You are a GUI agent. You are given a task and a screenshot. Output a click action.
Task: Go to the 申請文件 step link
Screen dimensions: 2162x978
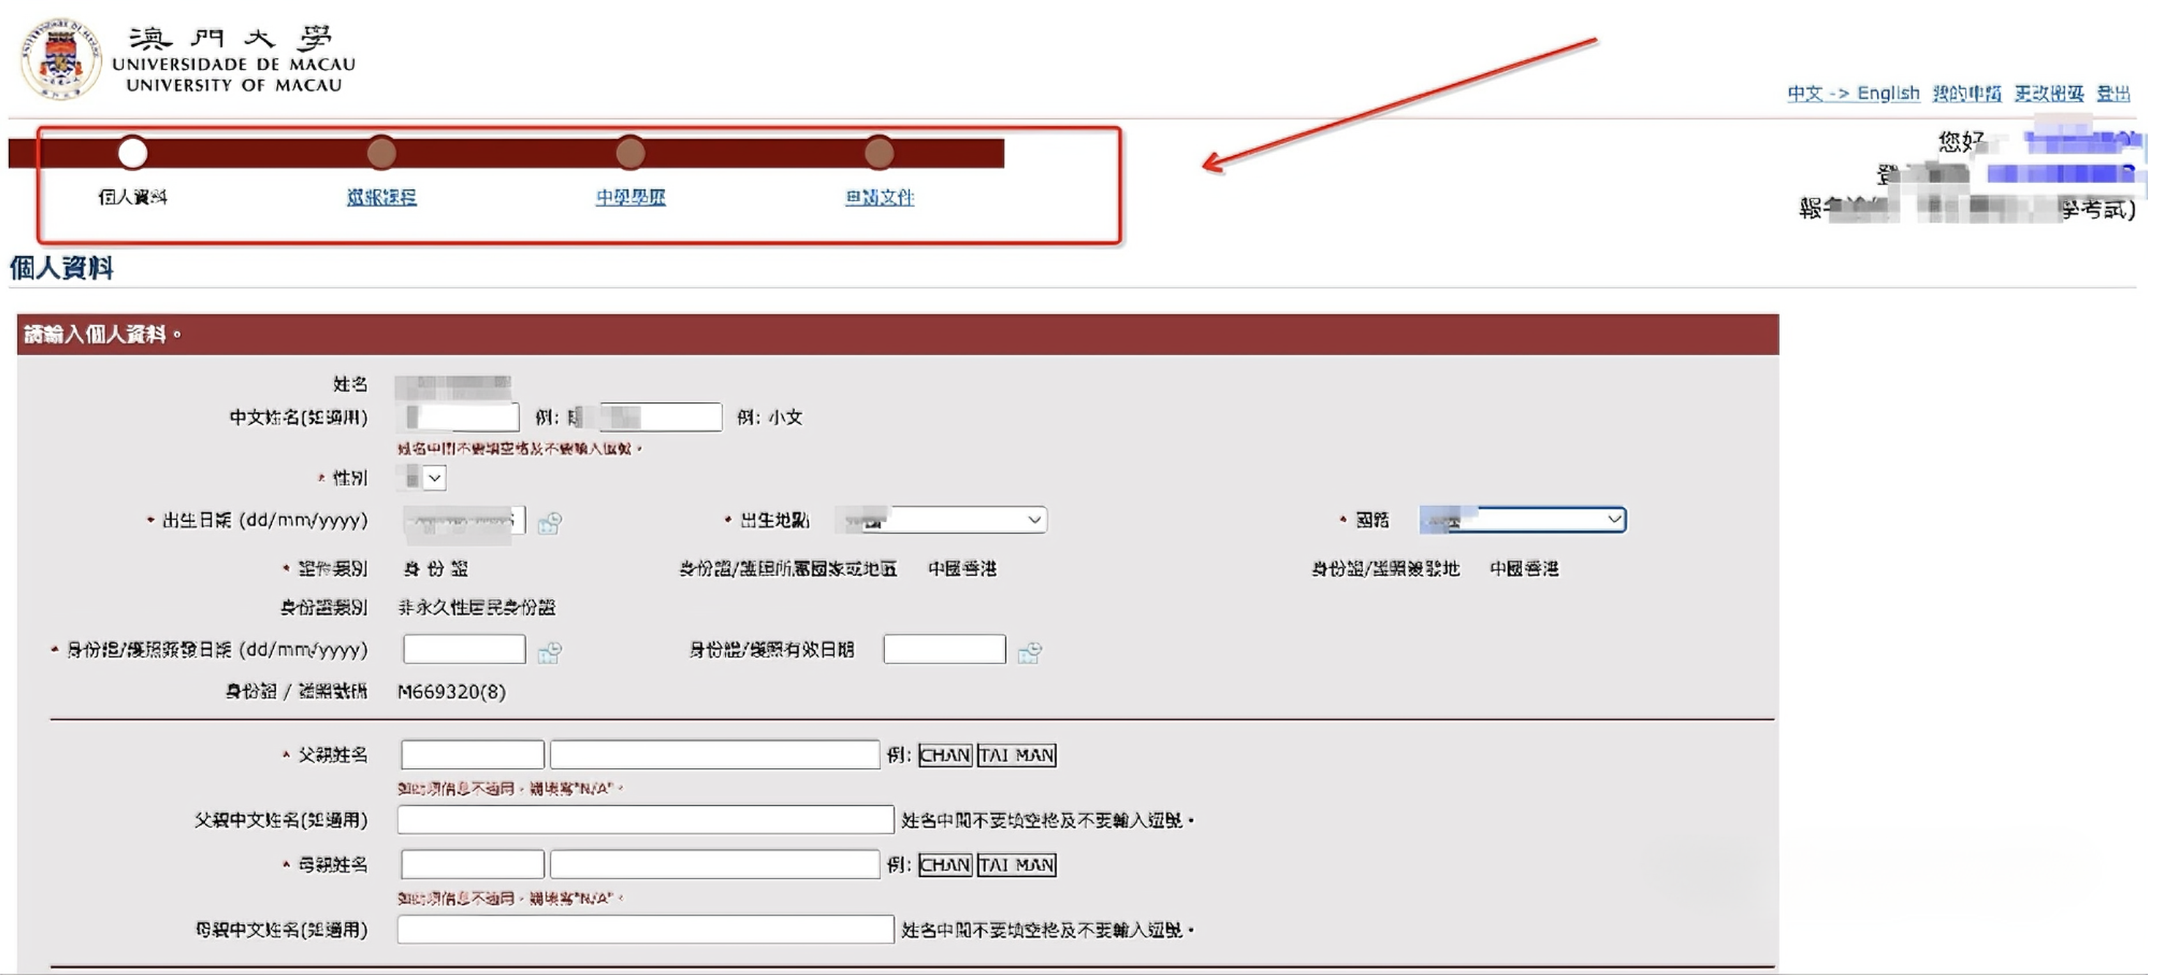point(879,197)
